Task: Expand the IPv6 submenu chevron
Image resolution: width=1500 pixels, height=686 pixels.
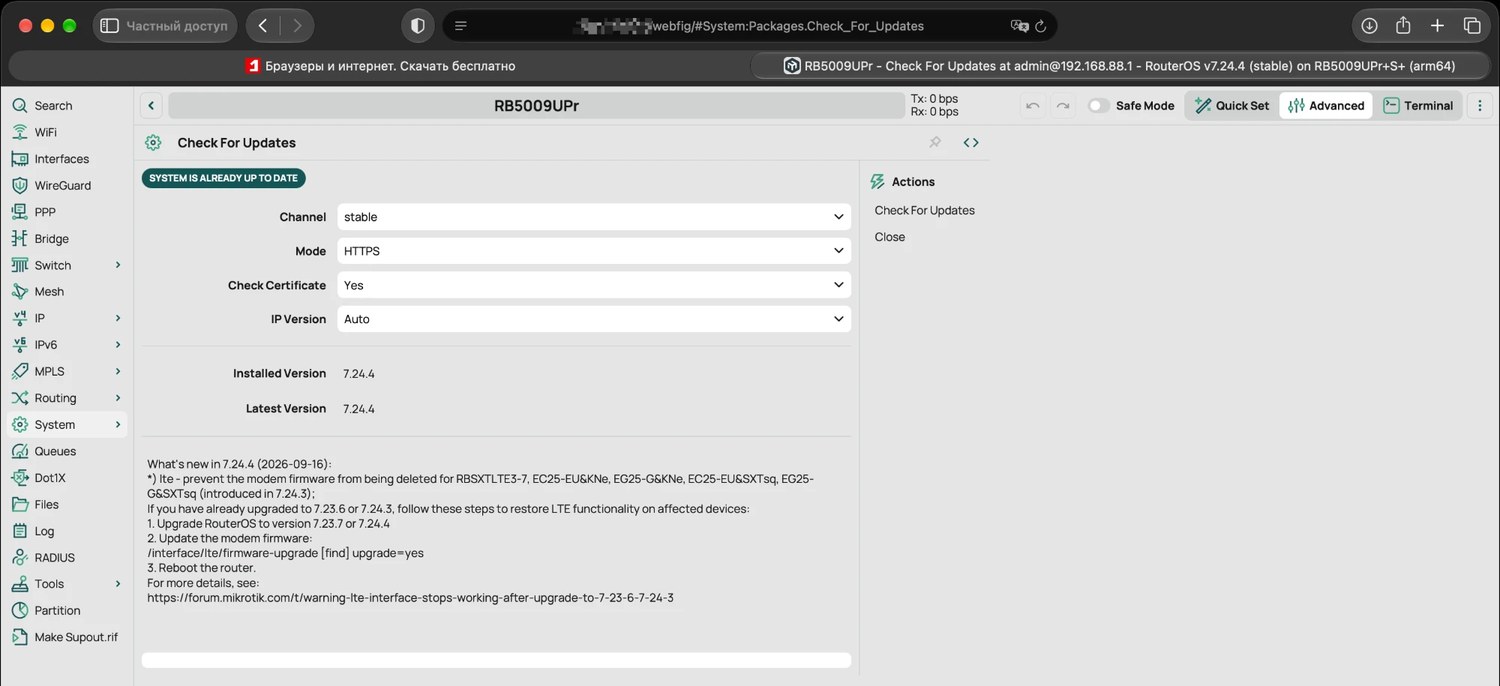Action: 118,345
